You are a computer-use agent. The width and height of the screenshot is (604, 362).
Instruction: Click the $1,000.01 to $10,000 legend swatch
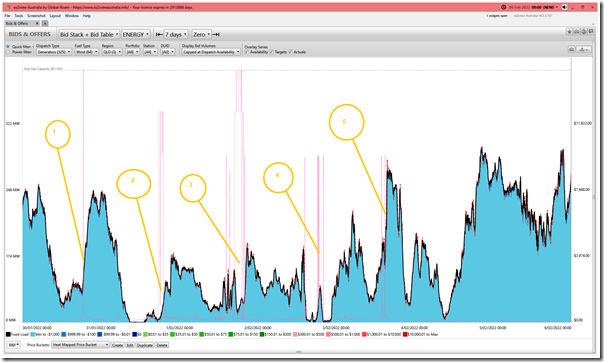(x=364, y=334)
